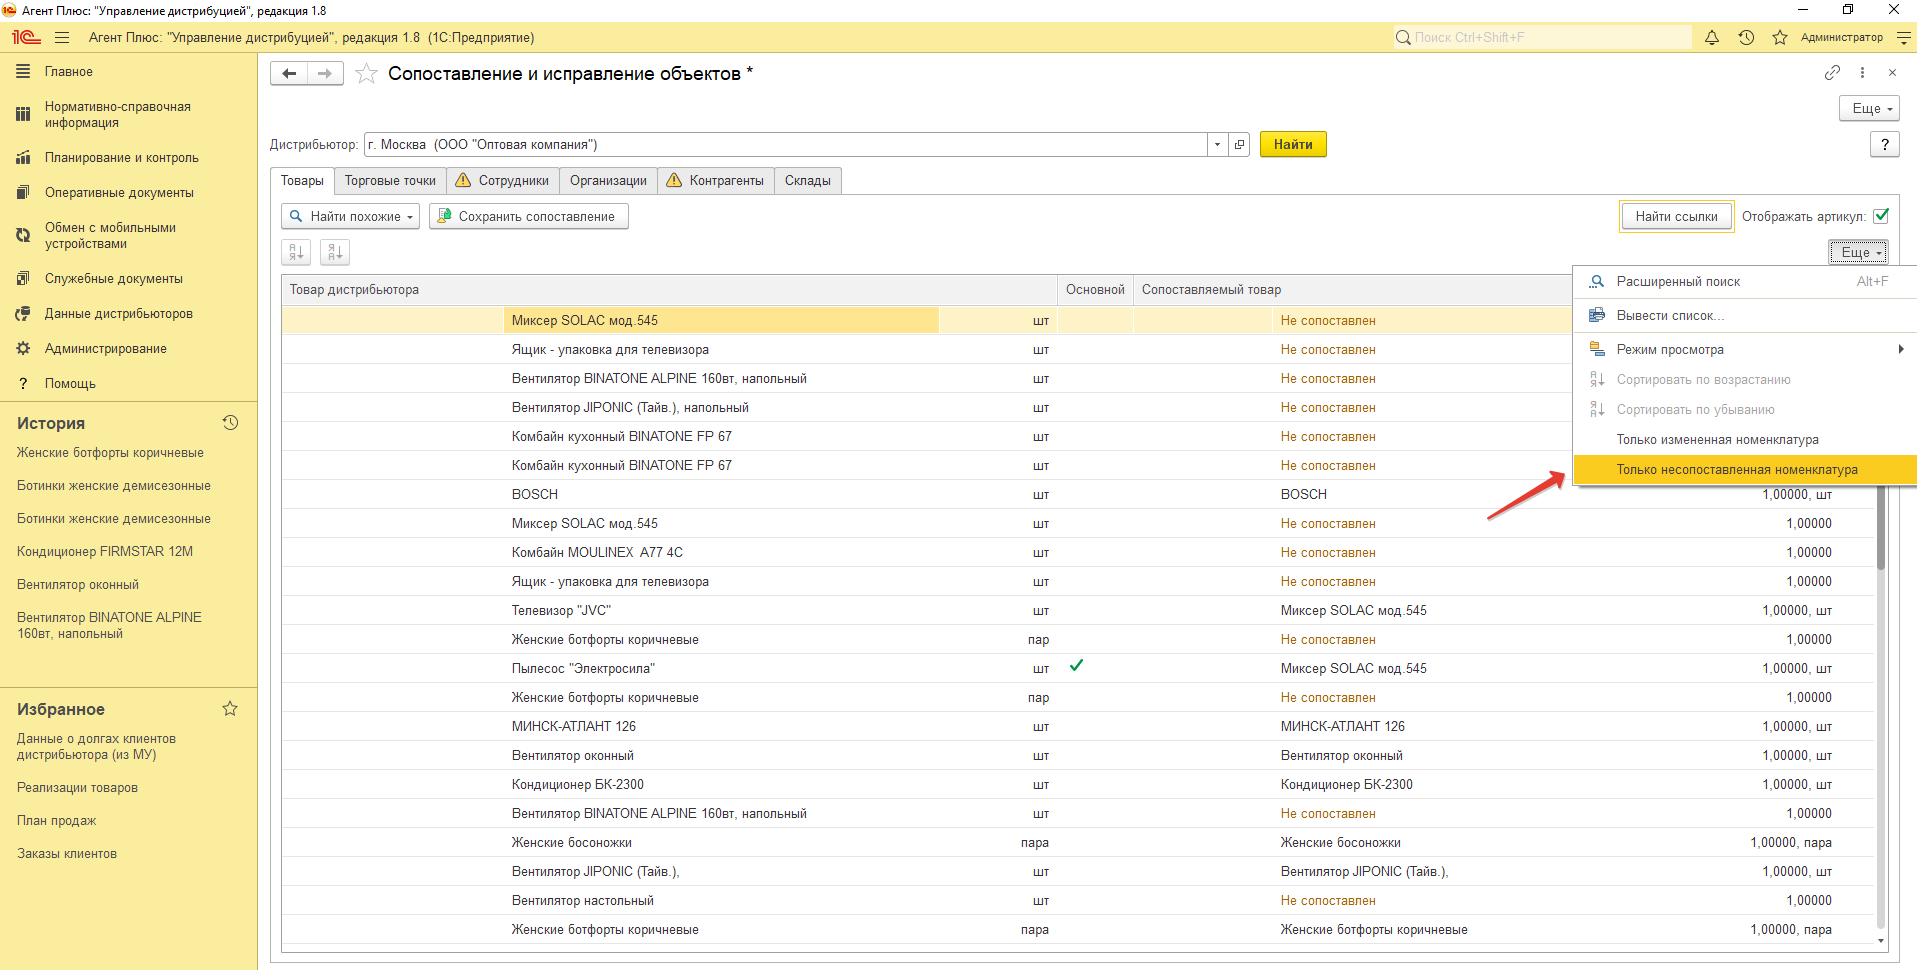Expand the Дистрибьютор dropdown arrow

pyautogui.click(x=1217, y=144)
